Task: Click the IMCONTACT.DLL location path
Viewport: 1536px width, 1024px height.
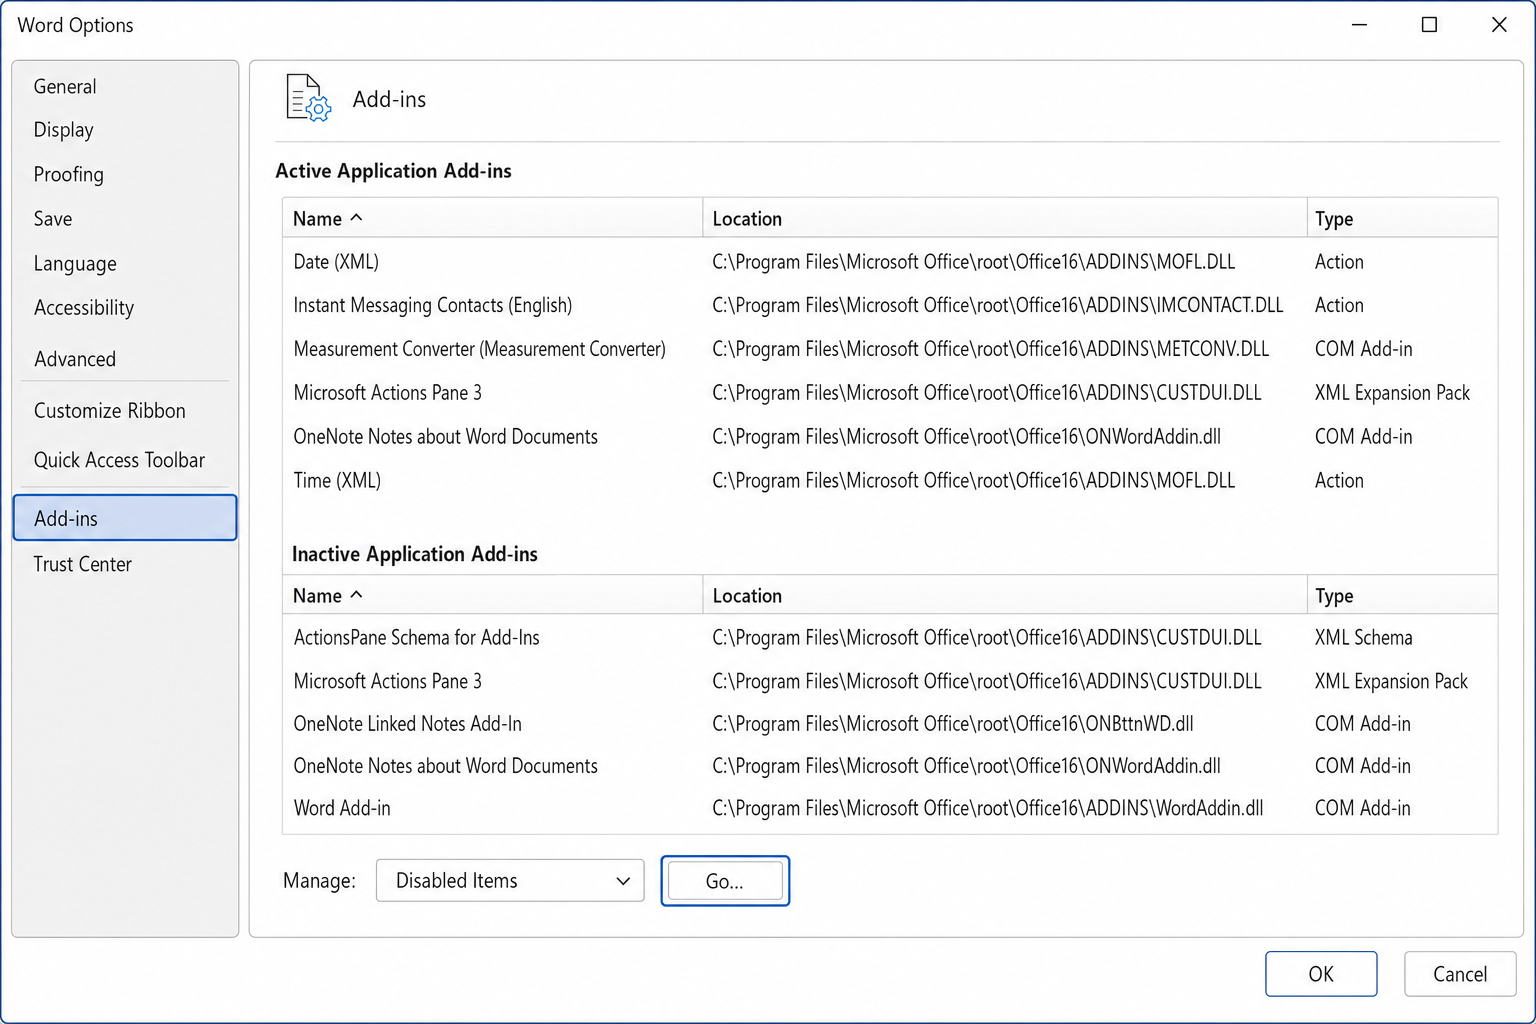Action: coord(997,305)
